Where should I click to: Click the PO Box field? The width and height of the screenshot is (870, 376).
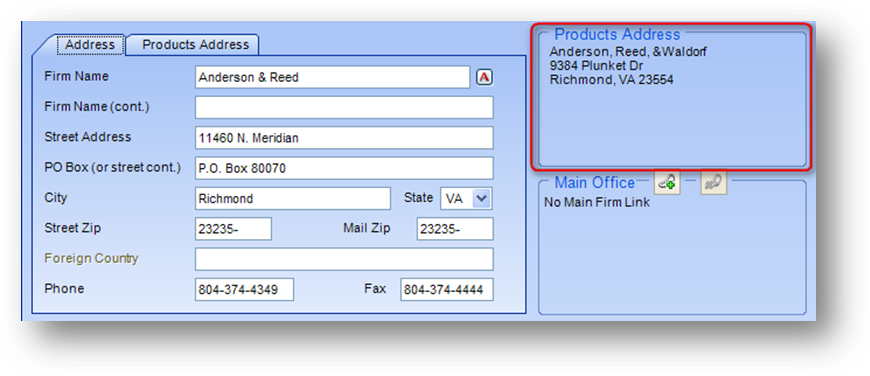(344, 168)
